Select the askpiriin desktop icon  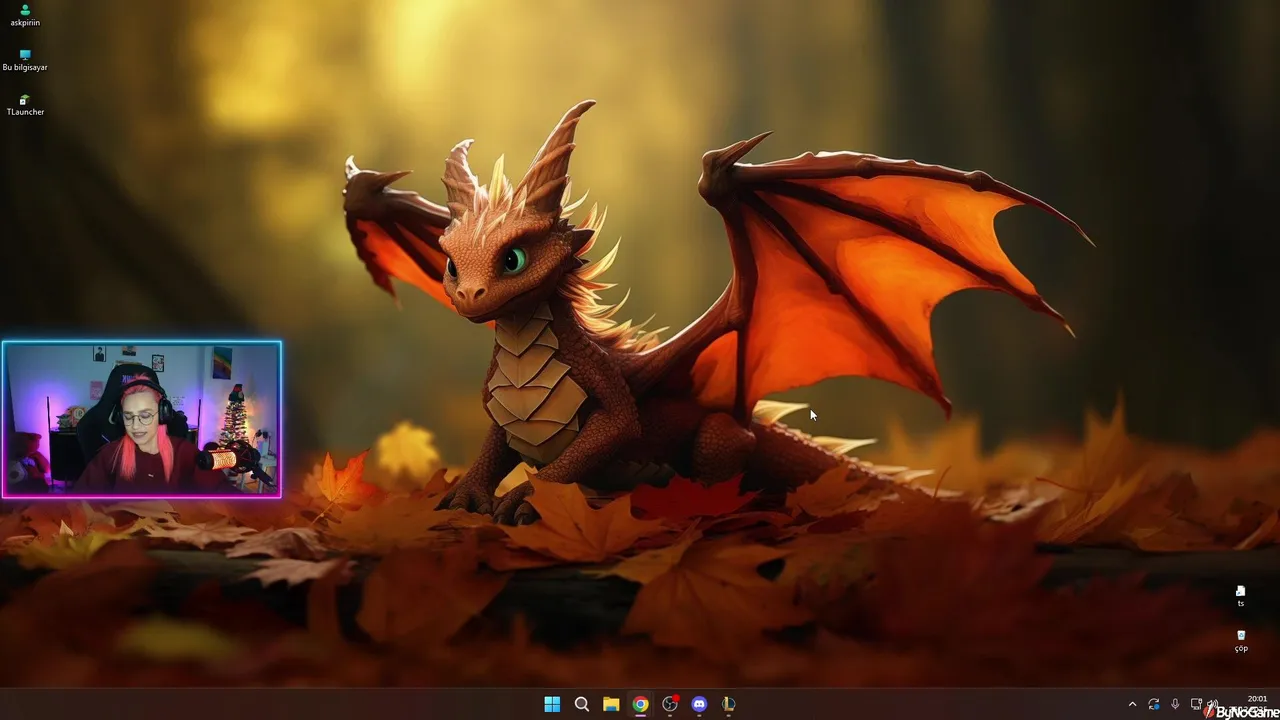point(25,15)
